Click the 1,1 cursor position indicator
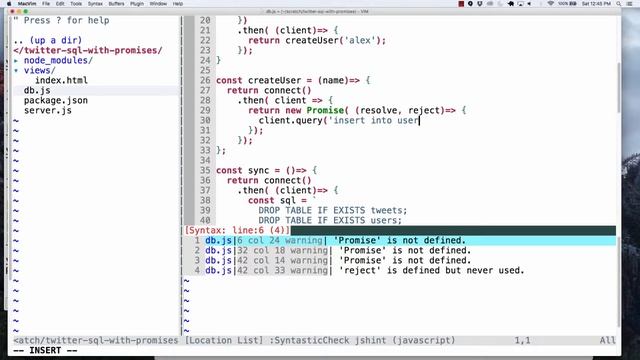This screenshot has width=640, height=360. click(522, 340)
